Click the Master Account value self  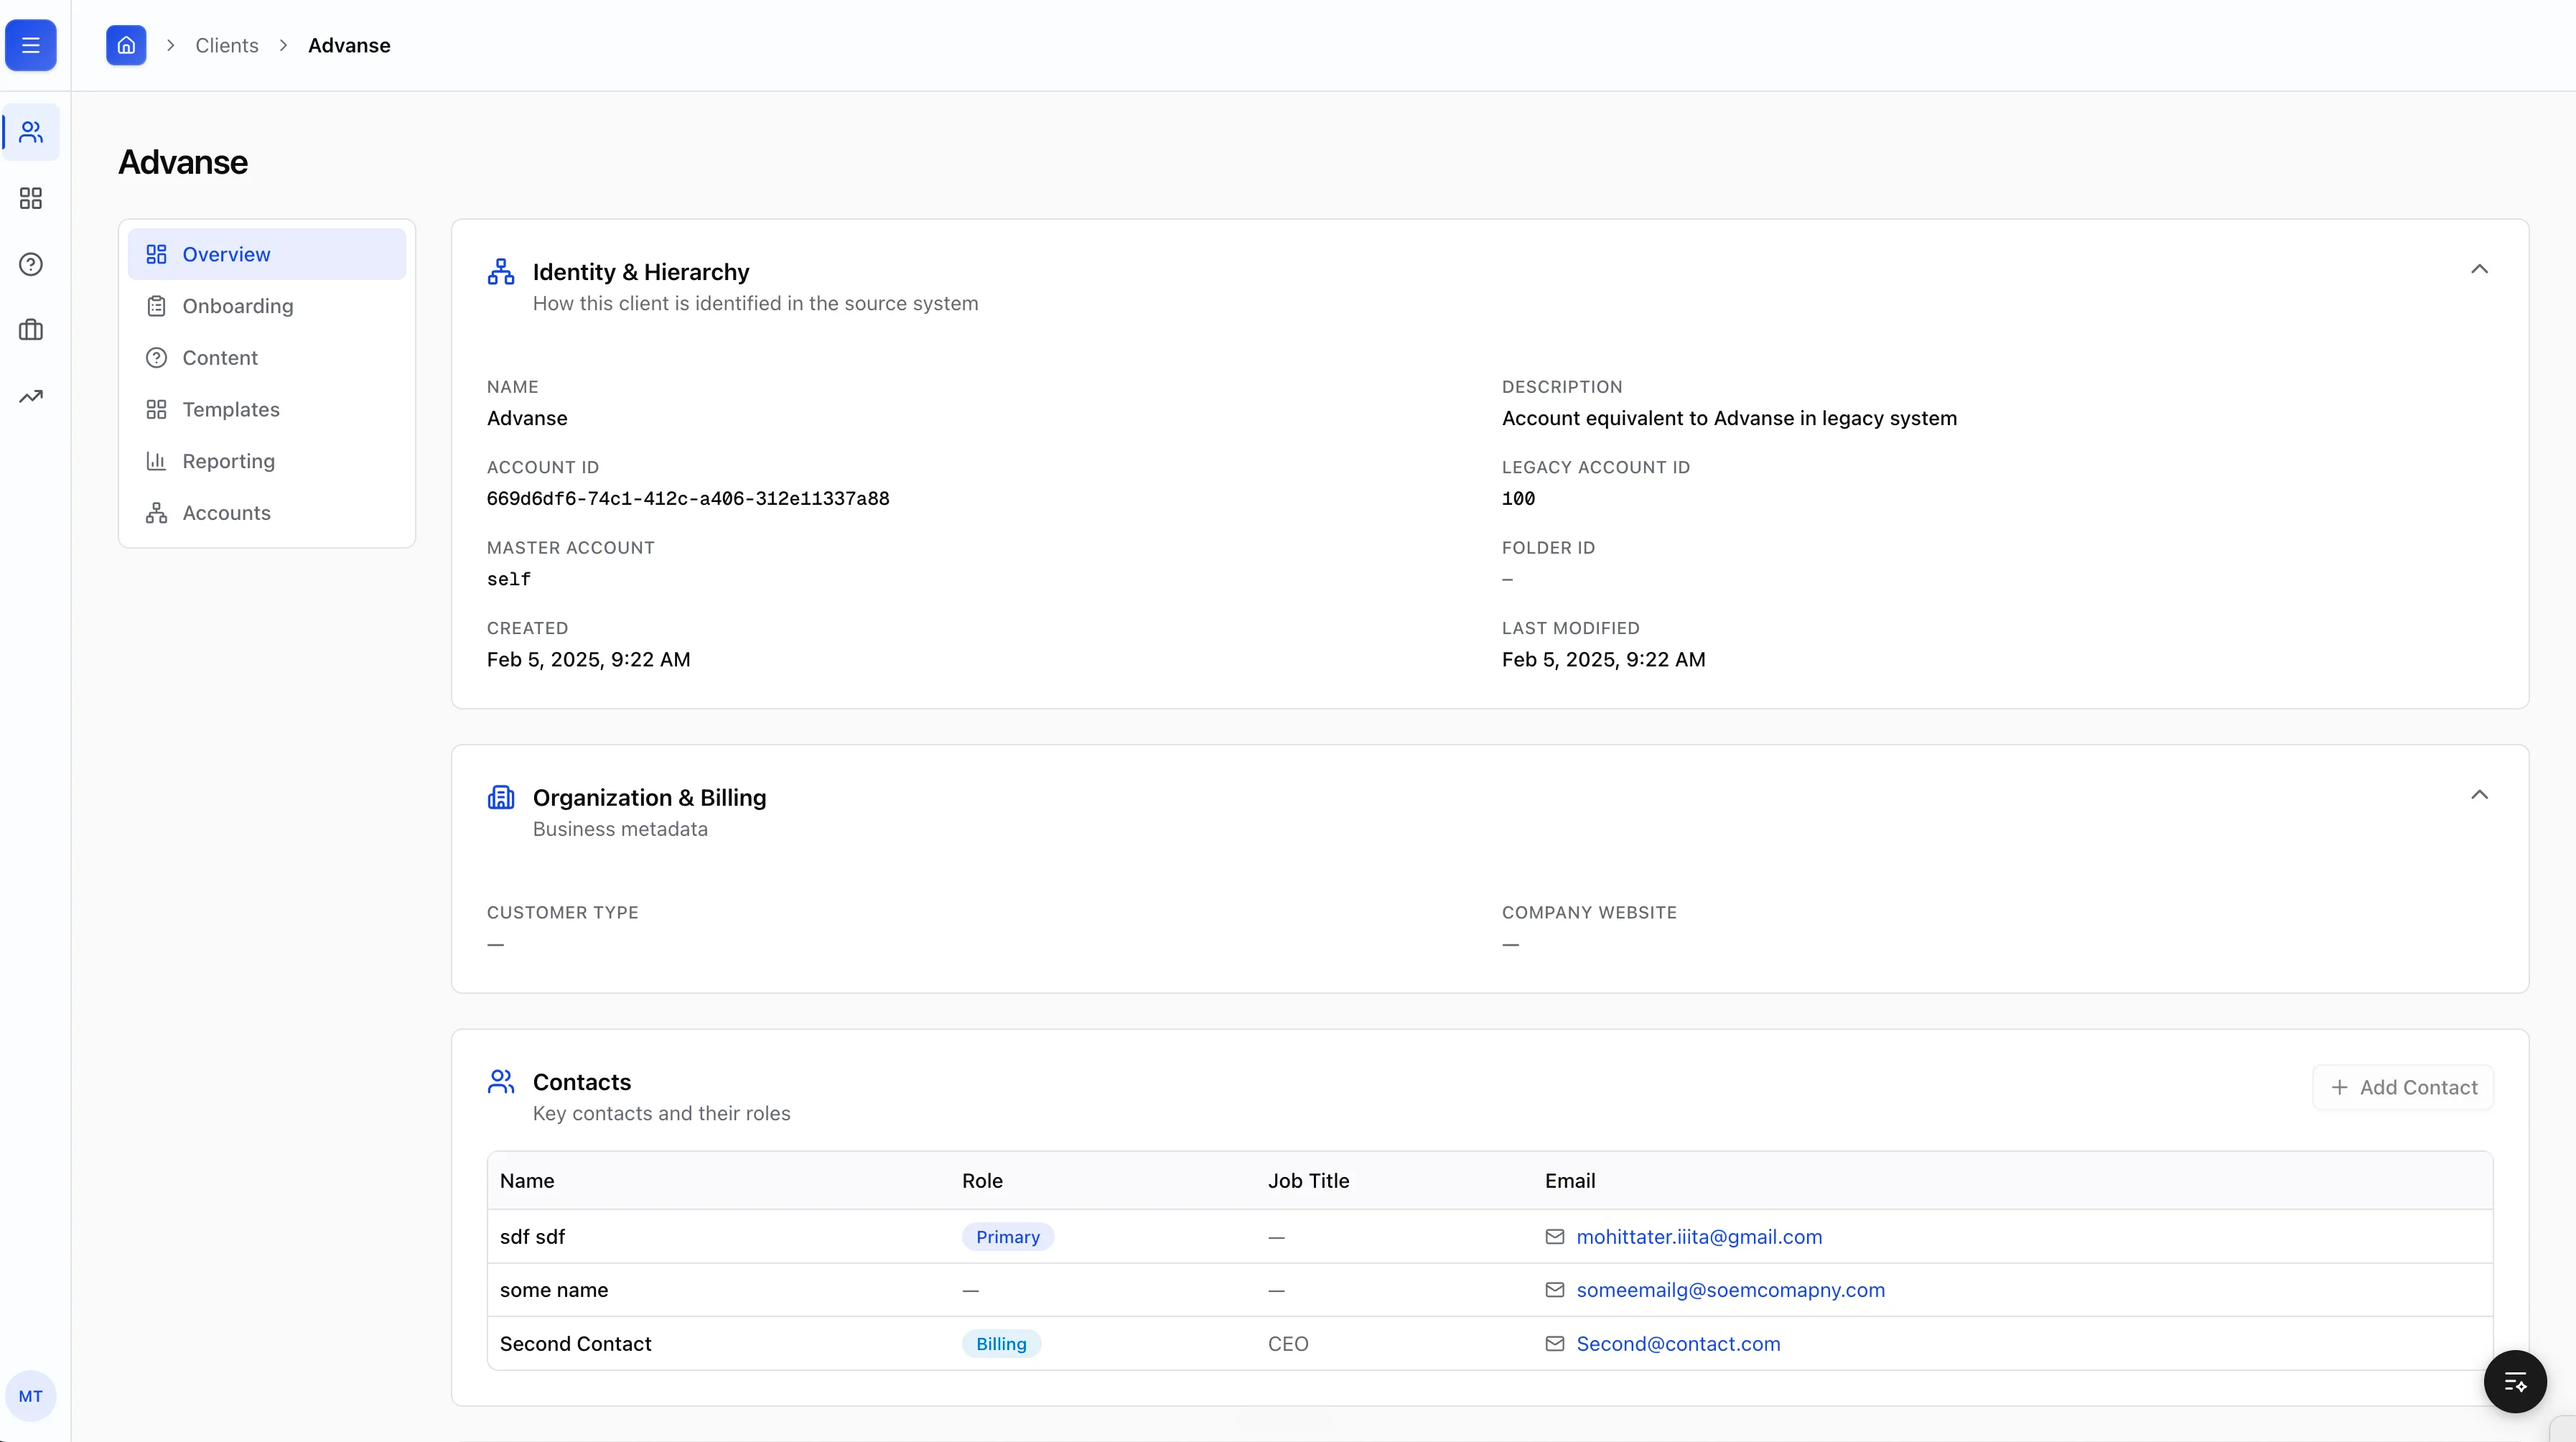click(509, 579)
